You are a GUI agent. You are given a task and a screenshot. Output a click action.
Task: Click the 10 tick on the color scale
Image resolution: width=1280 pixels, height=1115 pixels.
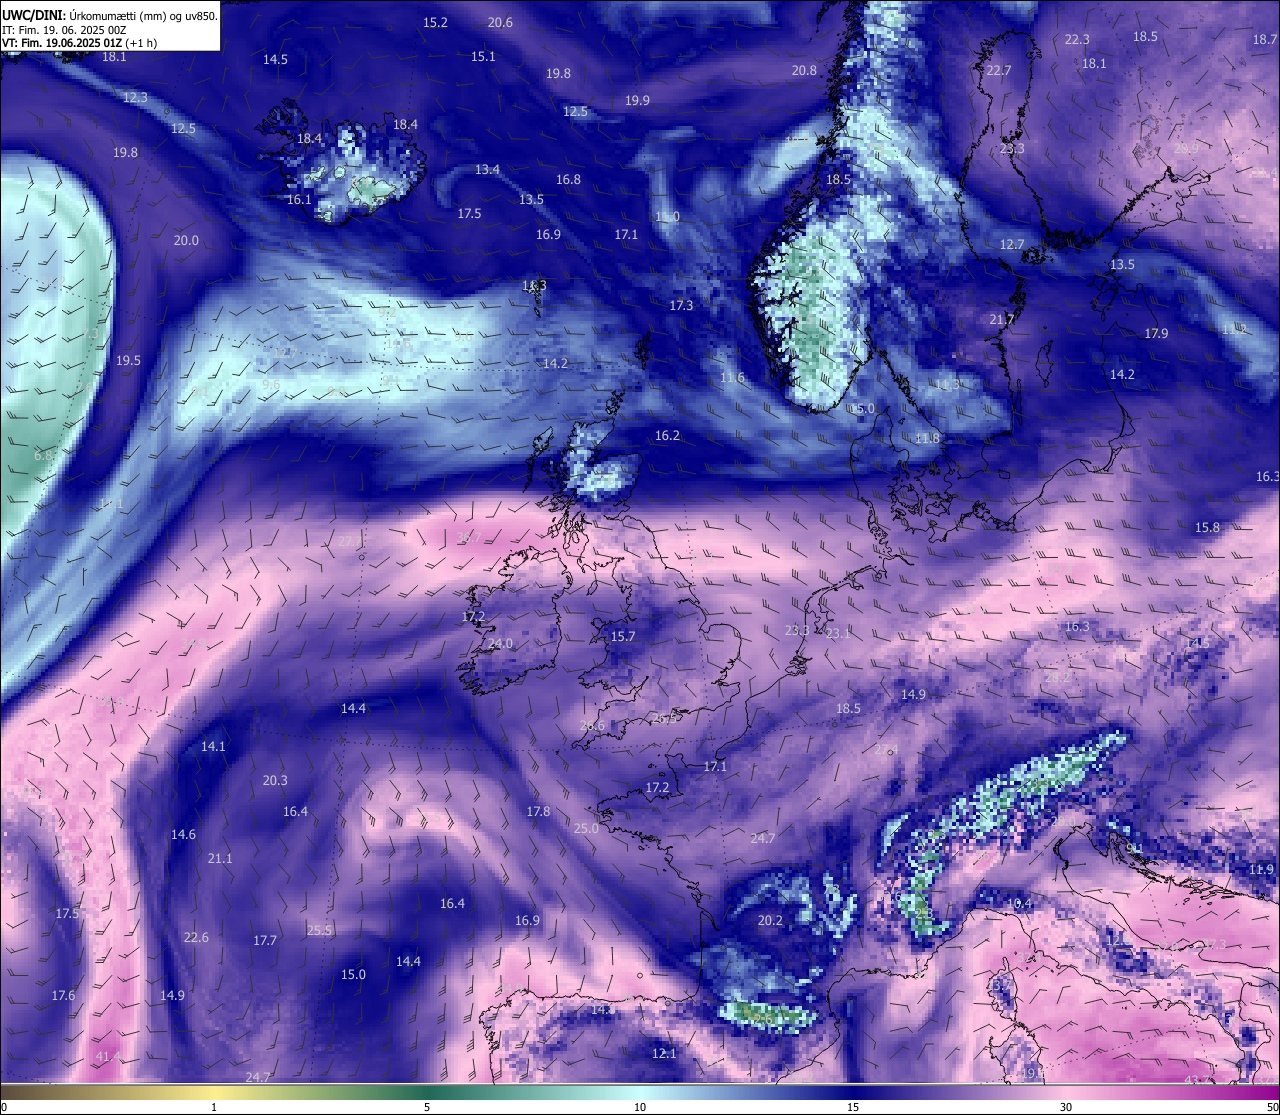(640, 1107)
